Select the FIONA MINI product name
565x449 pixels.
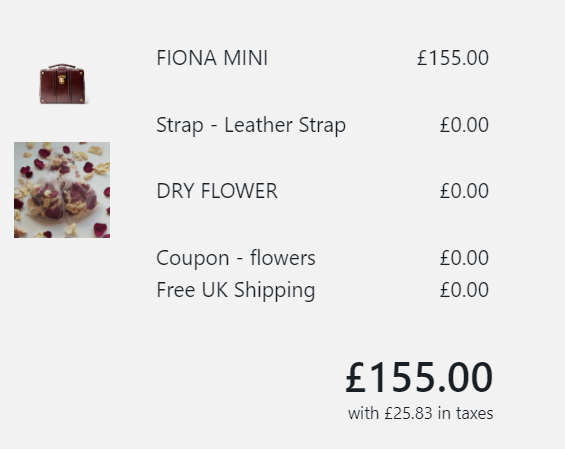[x=212, y=58]
